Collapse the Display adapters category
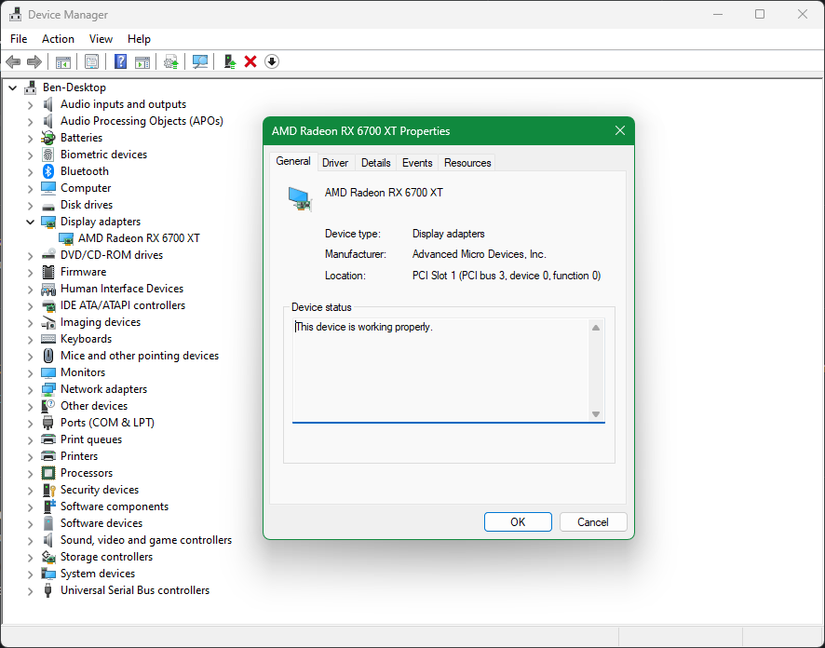This screenshot has width=825, height=648. point(30,221)
